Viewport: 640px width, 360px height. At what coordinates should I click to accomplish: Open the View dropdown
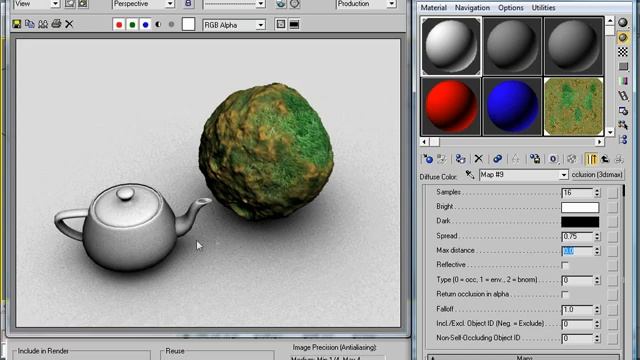click(55, 4)
